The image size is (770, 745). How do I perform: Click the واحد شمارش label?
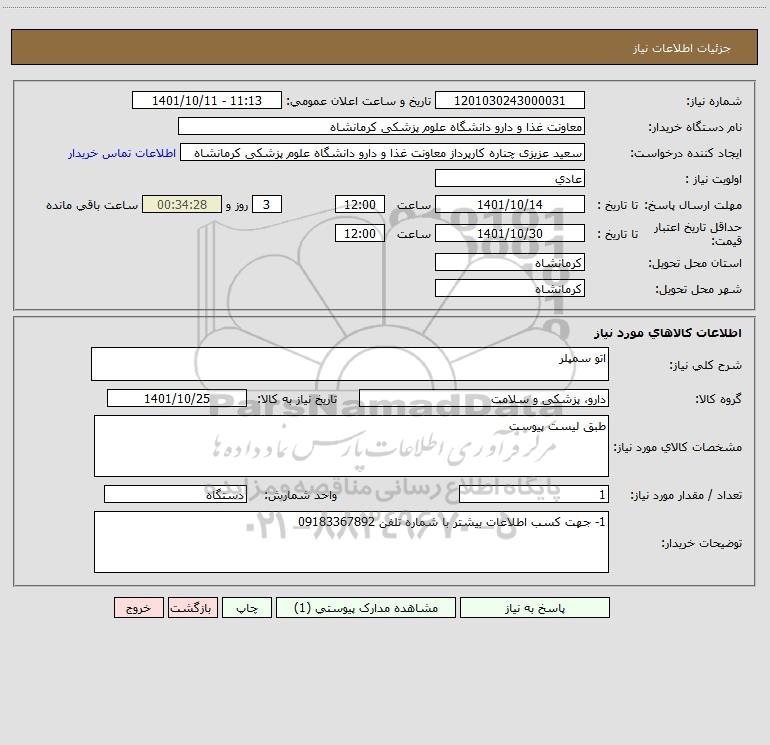301,495
